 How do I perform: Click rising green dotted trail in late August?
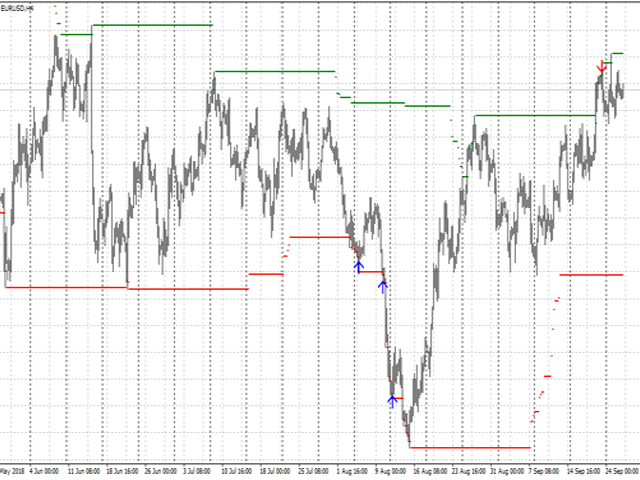pyautogui.click(x=461, y=150)
